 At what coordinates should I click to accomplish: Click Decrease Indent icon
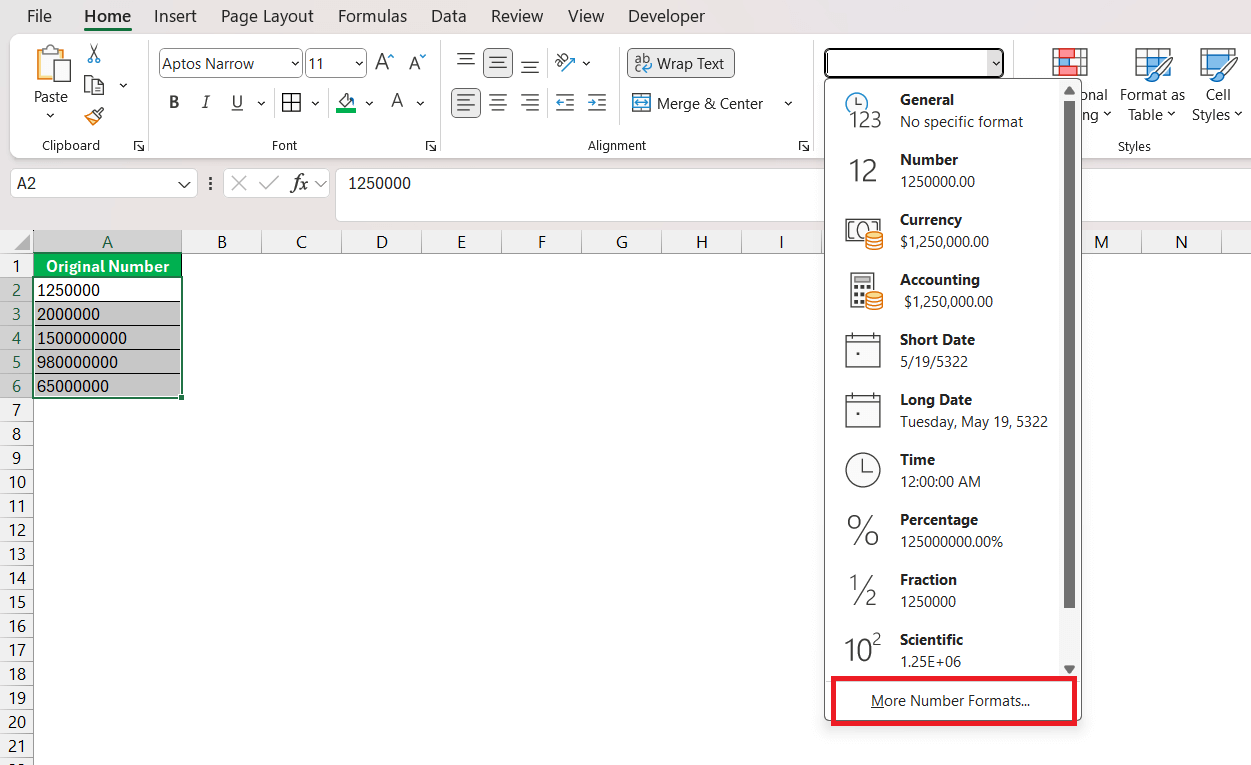click(x=565, y=103)
